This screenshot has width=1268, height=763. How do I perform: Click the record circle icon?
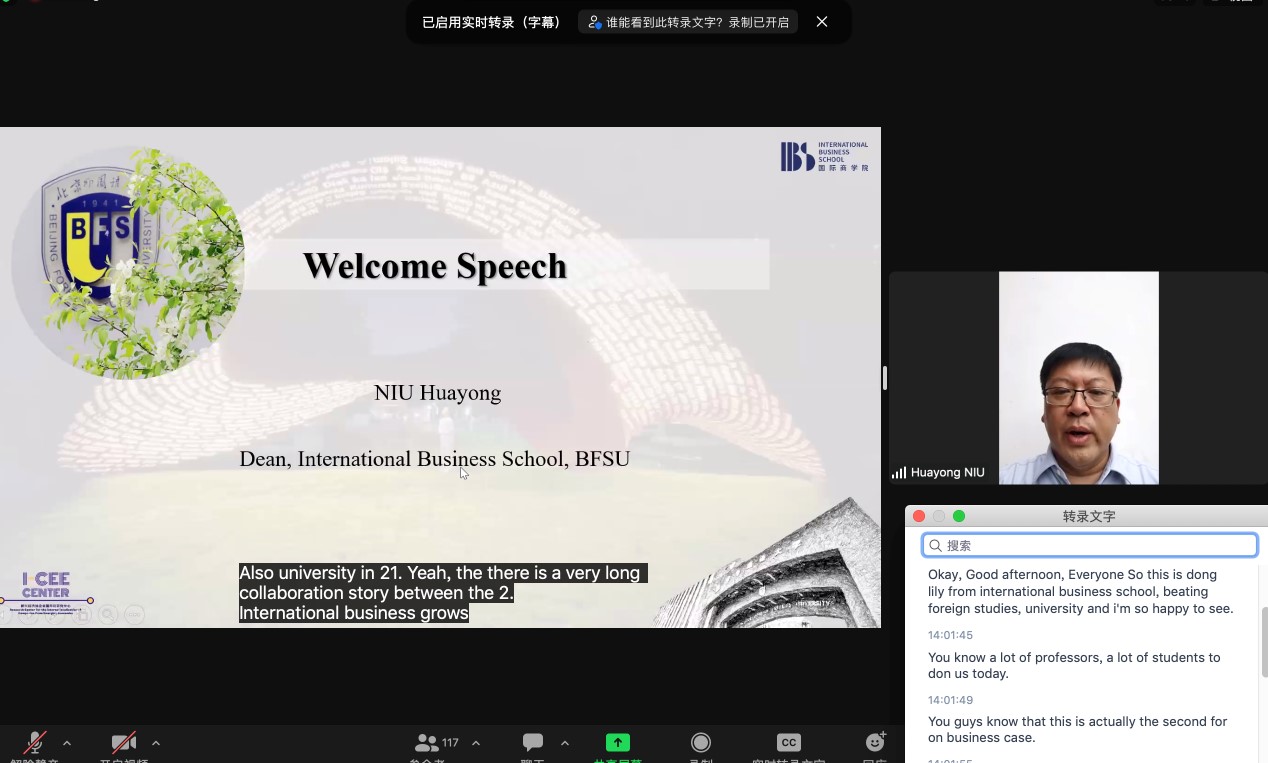tap(701, 742)
